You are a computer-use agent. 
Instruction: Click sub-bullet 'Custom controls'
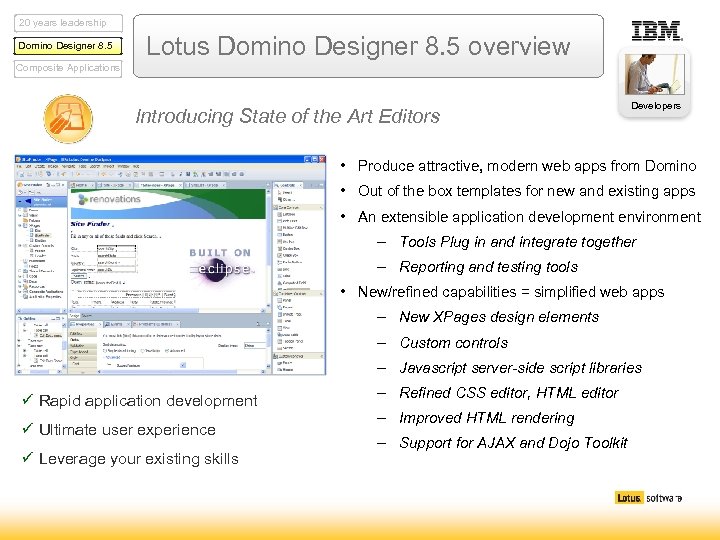pyautogui.click(x=454, y=343)
